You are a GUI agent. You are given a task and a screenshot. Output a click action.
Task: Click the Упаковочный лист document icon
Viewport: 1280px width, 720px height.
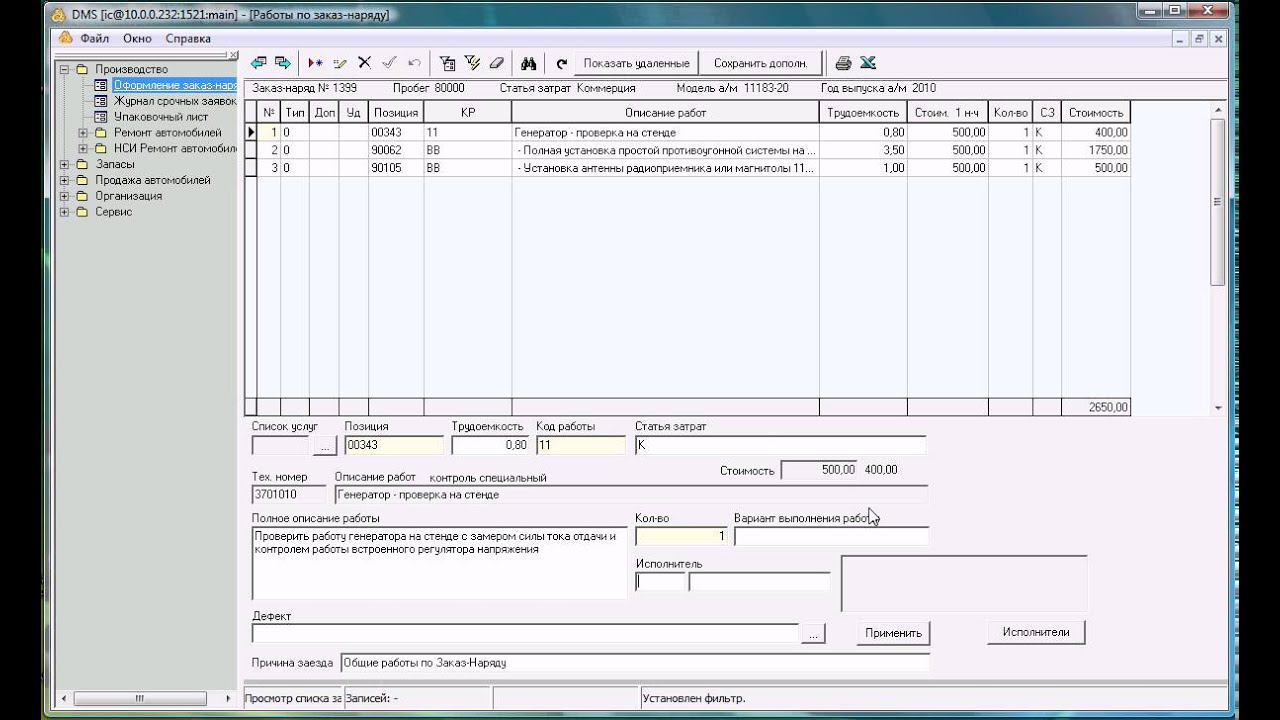[x=100, y=117]
